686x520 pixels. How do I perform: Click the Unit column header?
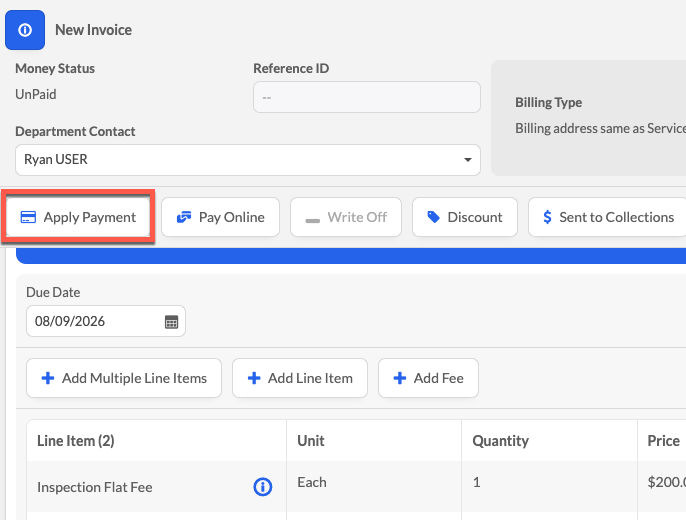tap(311, 441)
